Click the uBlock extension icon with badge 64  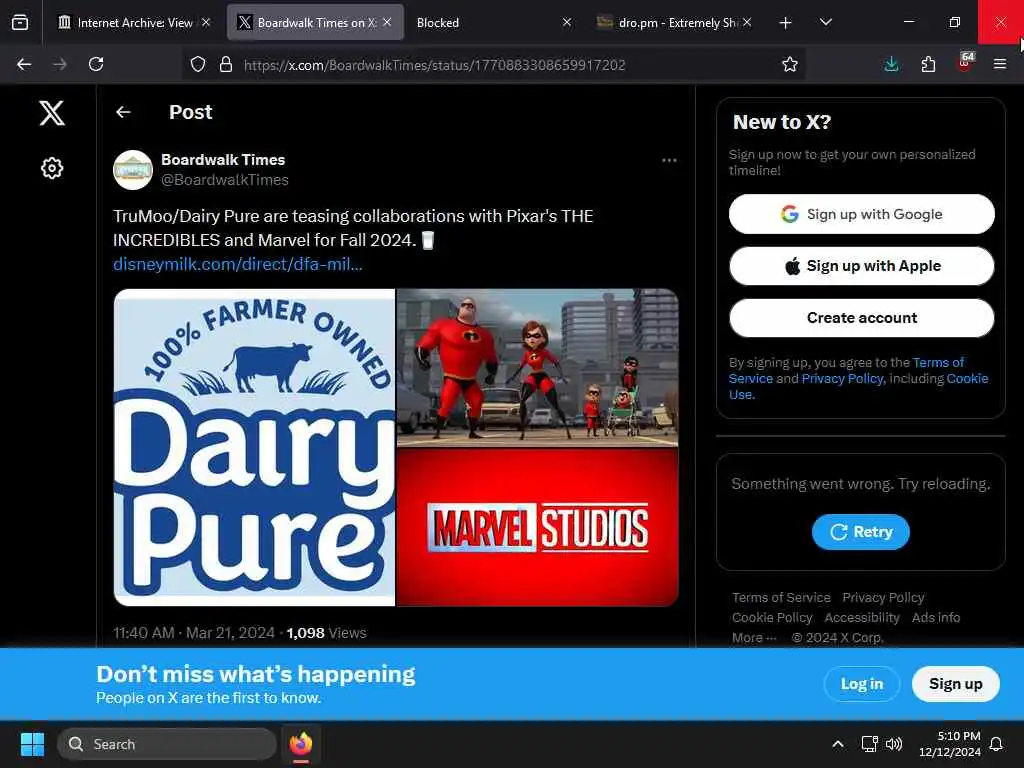[965, 63]
